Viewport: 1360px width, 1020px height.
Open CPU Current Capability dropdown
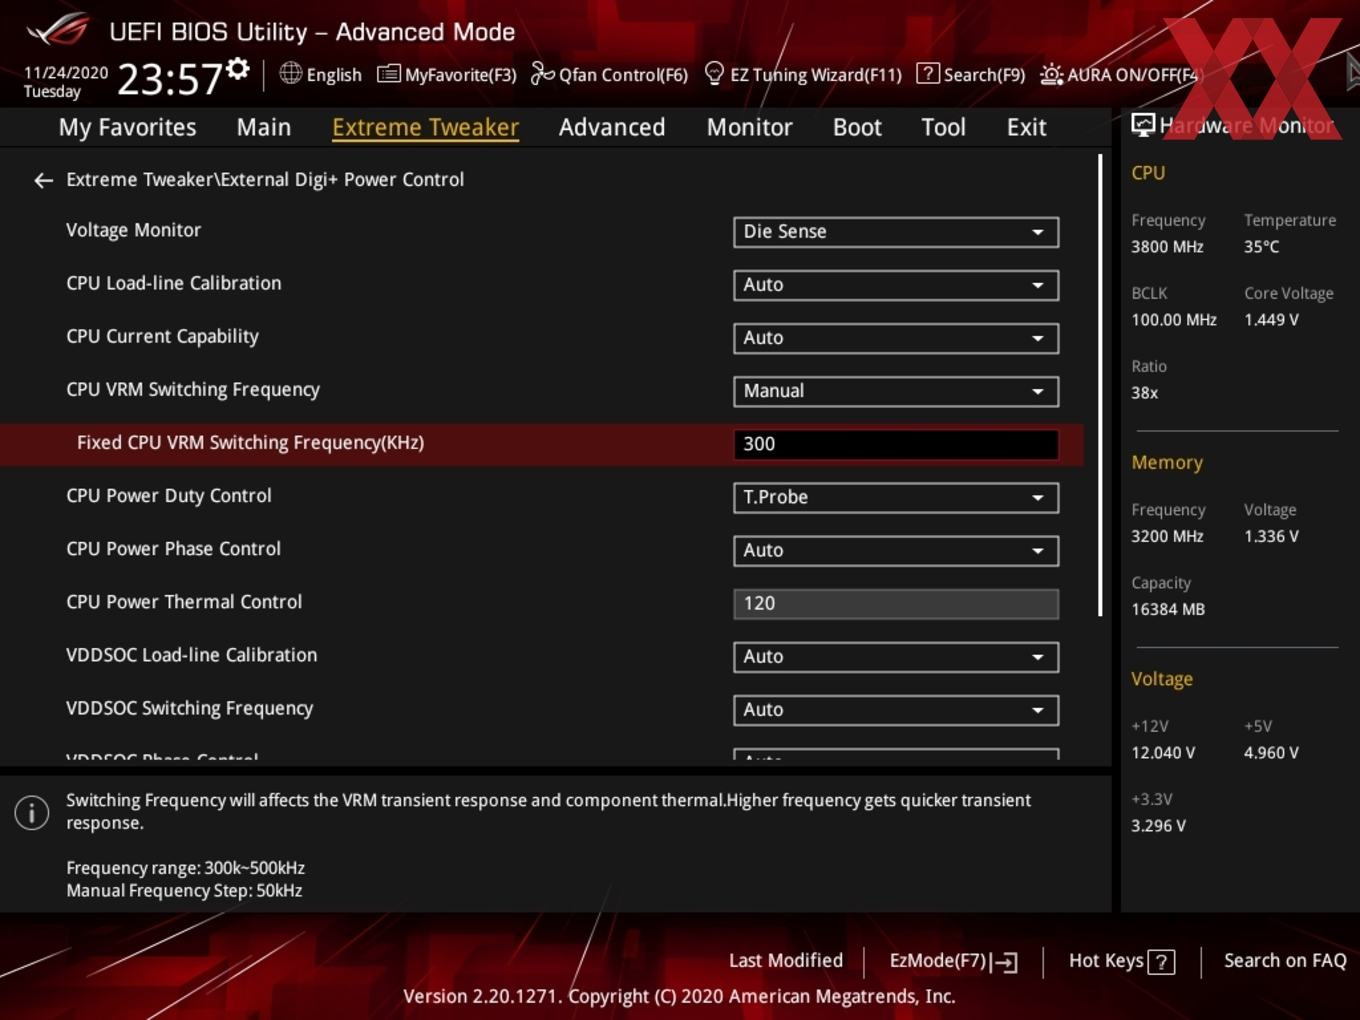[896, 338]
